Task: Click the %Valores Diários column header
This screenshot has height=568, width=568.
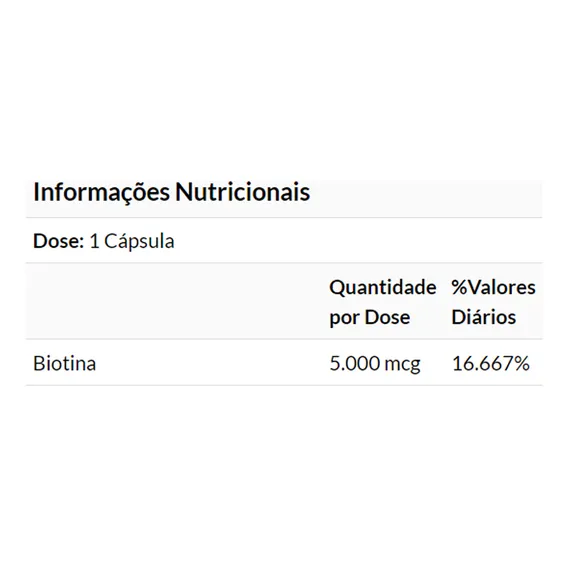Action: (x=493, y=302)
